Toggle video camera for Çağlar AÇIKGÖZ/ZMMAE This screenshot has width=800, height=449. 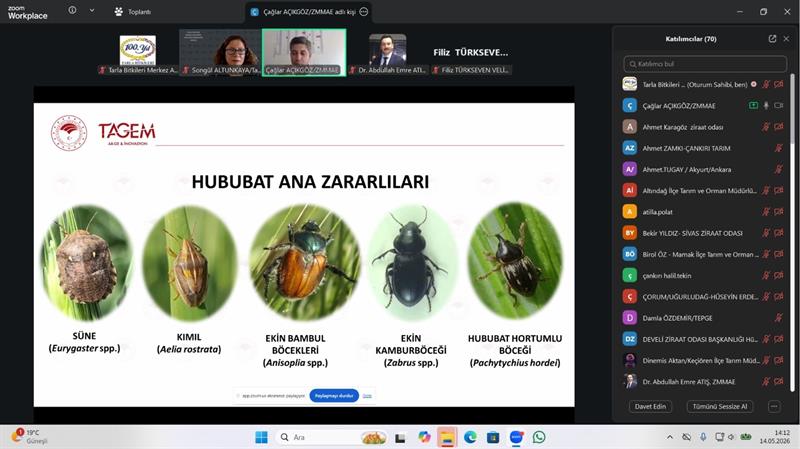point(779,105)
